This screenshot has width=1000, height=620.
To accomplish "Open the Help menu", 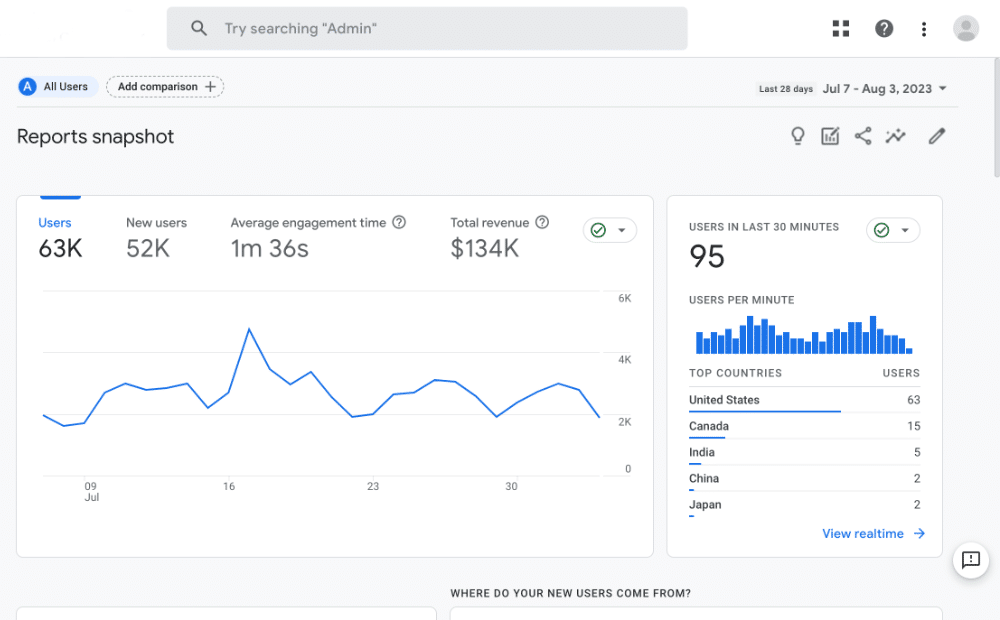I will [884, 28].
